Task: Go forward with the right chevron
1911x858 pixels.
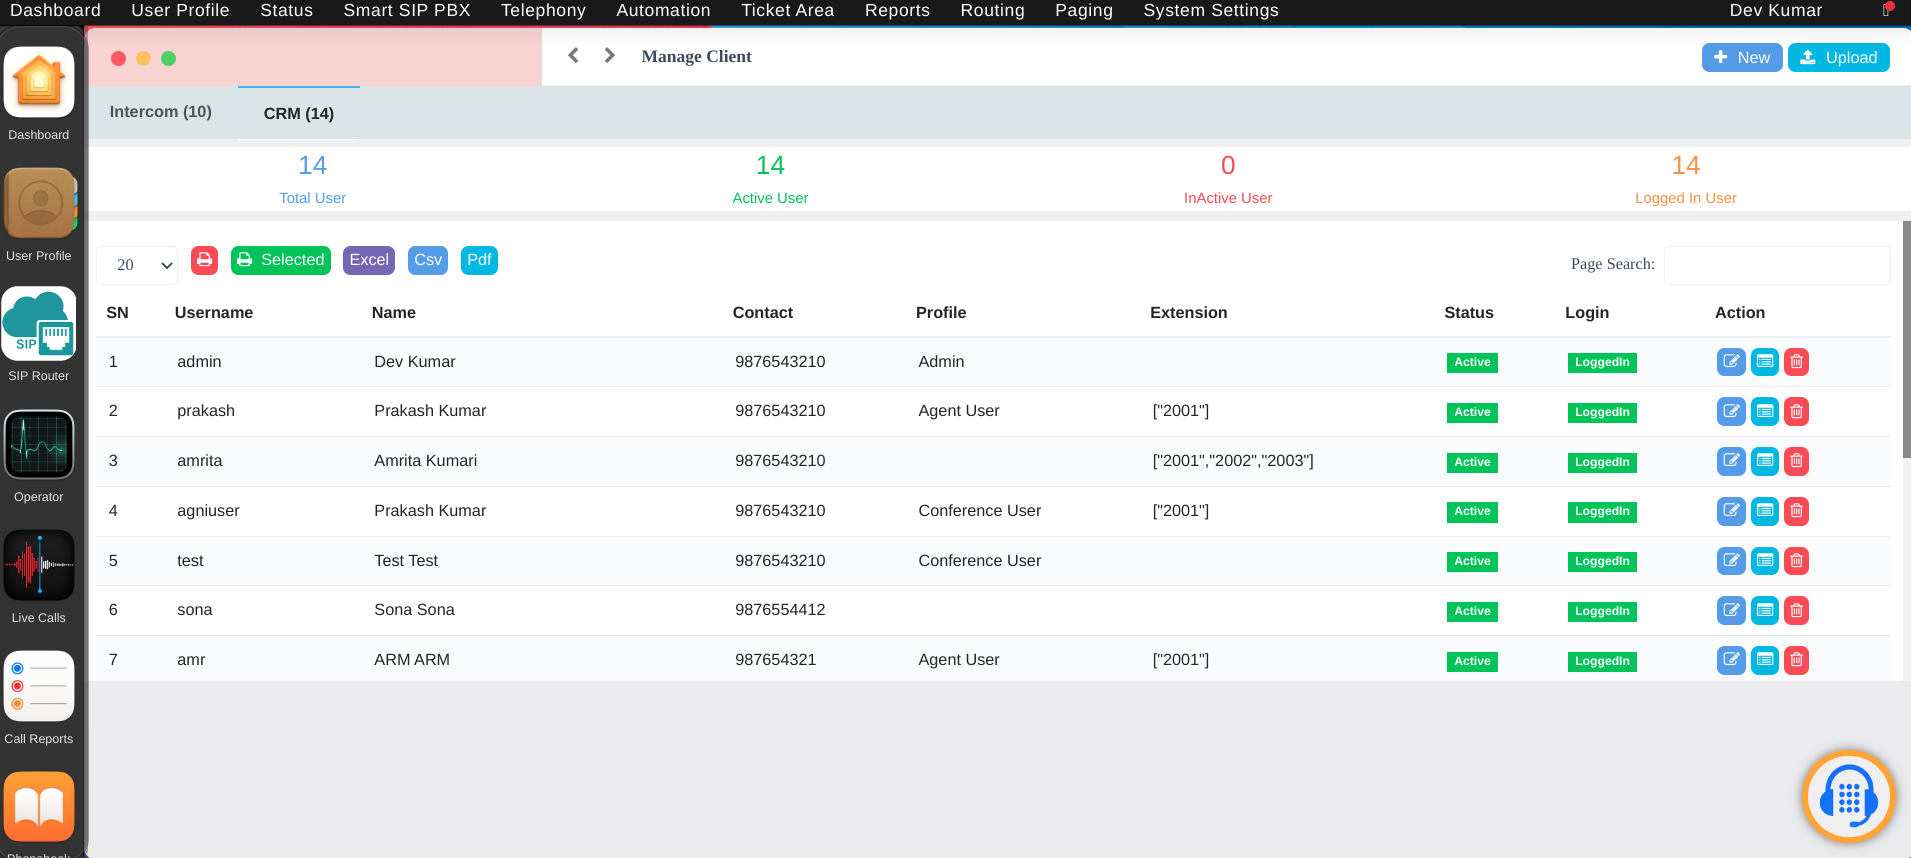Action: tap(609, 55)
